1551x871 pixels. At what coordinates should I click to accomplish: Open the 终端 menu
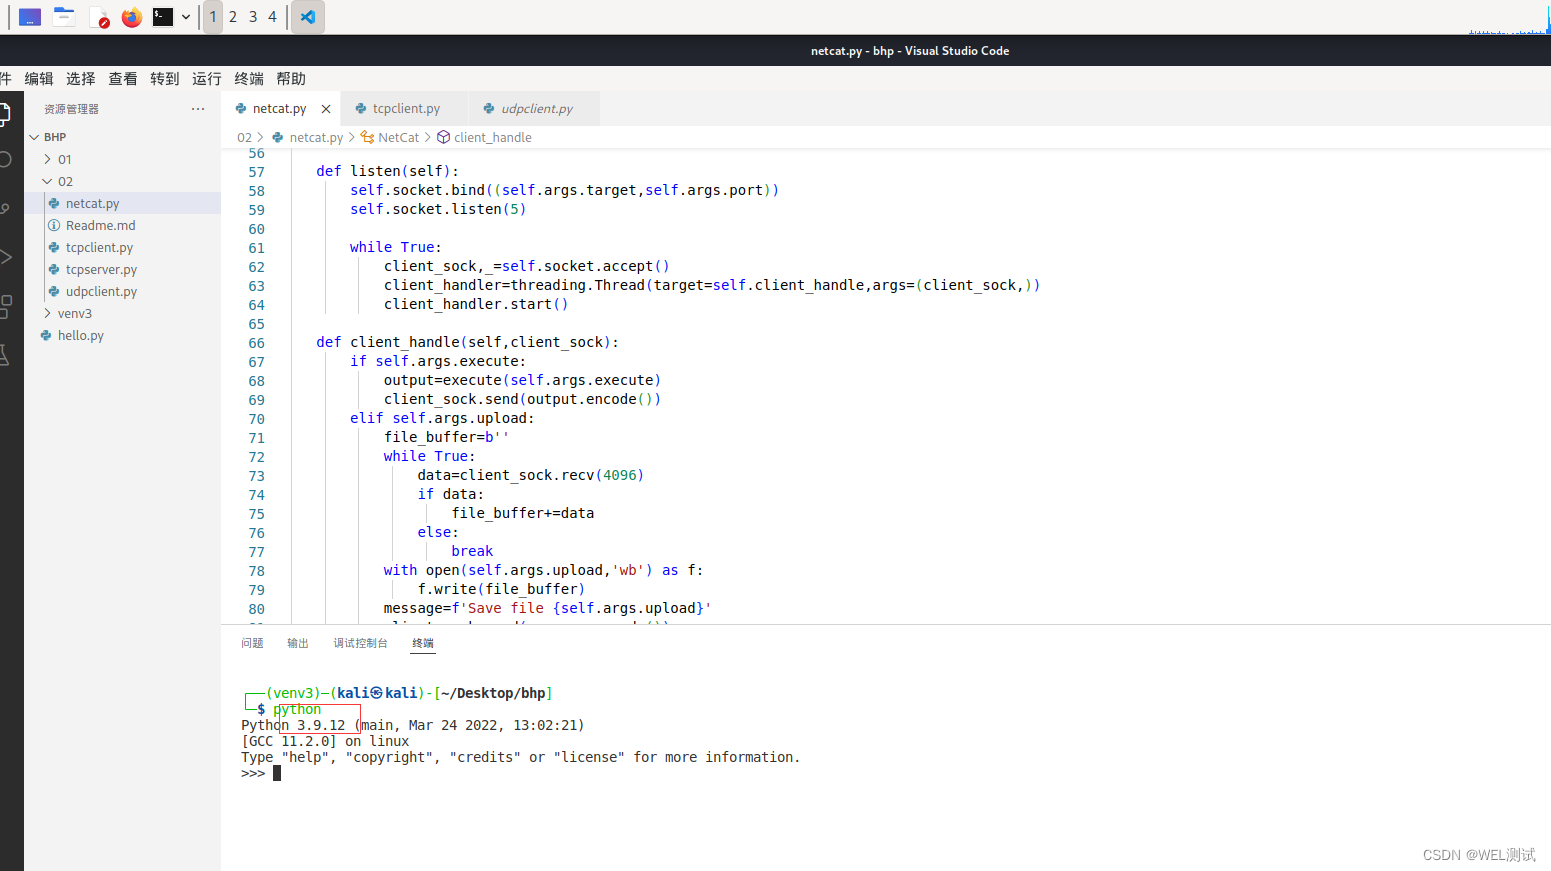(249, 79)
